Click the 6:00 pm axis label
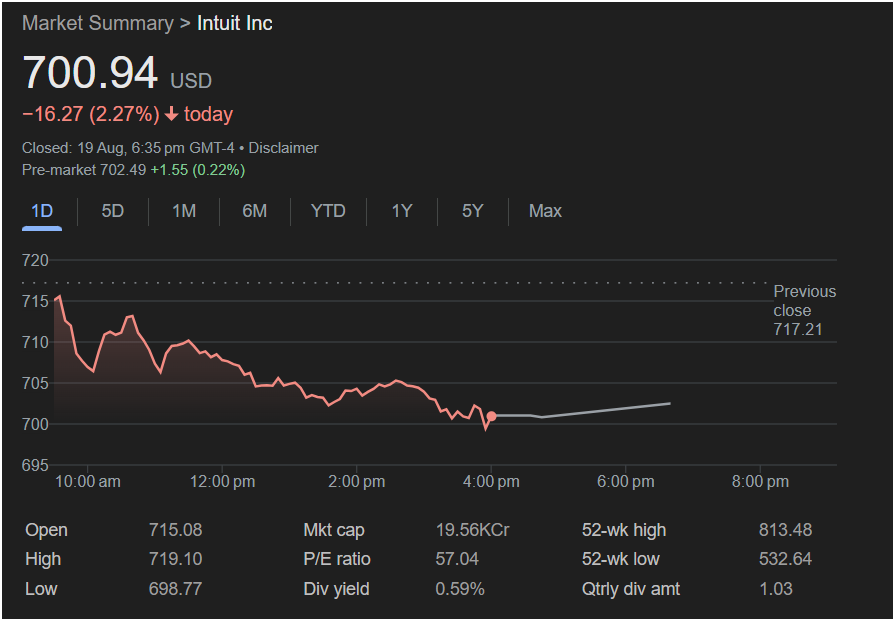 pos(626,482)
